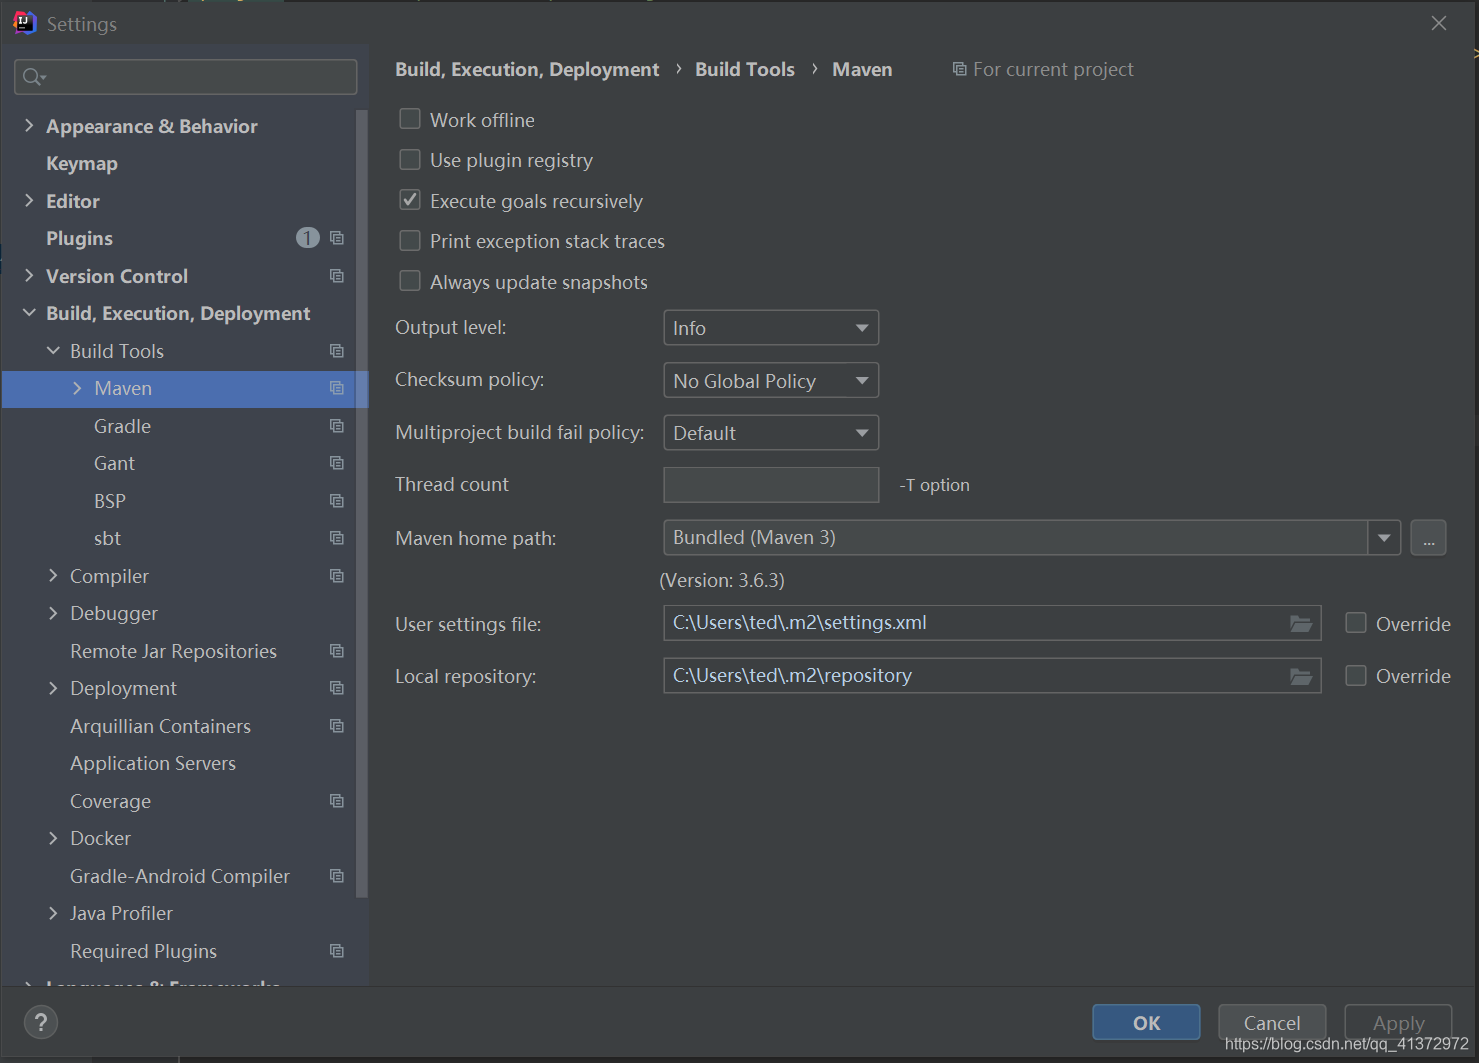Open the Checksum policy dropdown
Screen dimensions: 1479x1063
(x=771, y=381)
